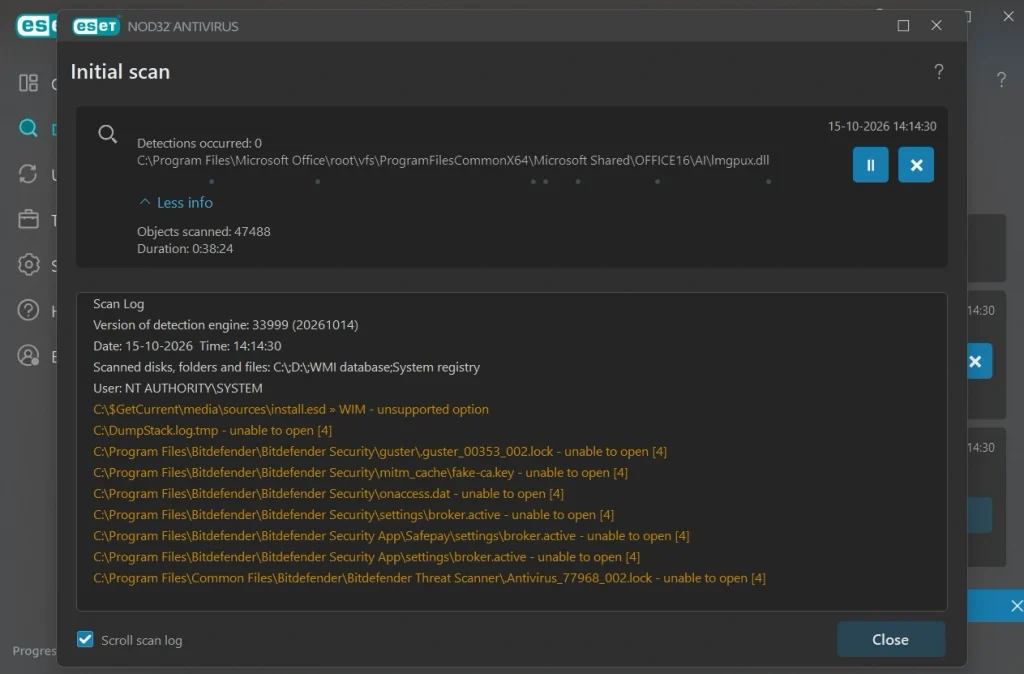The width and height of the screenshot is (1024, 674).
Task: Open help for the Initial scan dialog
Action: (x=938, y=71)
